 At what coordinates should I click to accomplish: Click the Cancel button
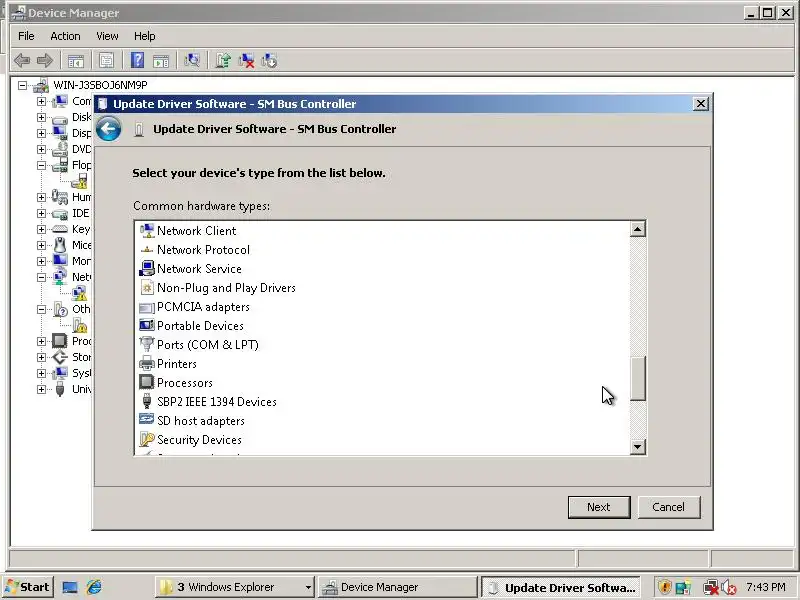(668, 507)
